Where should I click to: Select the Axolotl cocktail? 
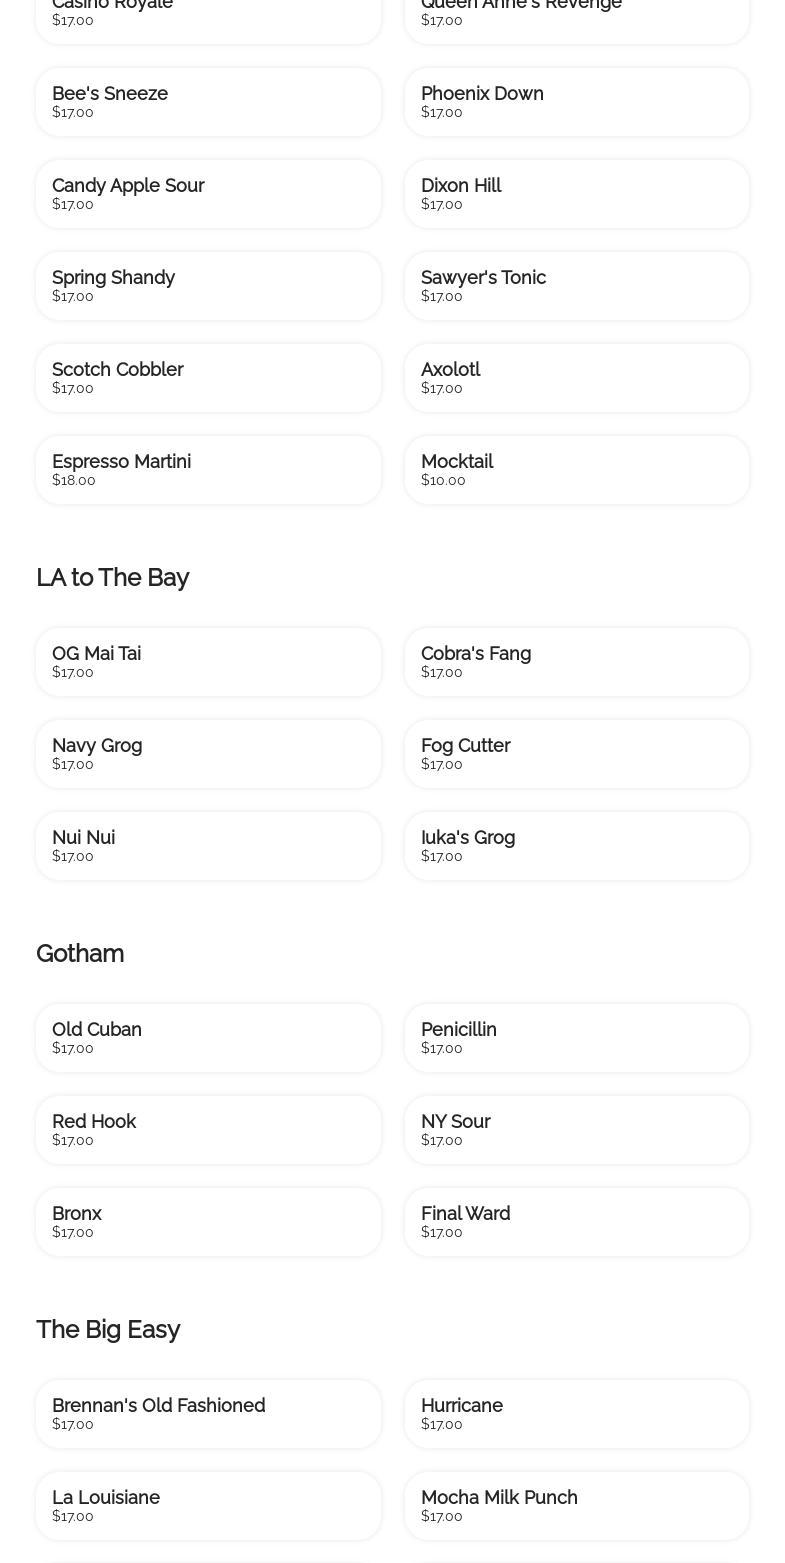click(577, 378)
